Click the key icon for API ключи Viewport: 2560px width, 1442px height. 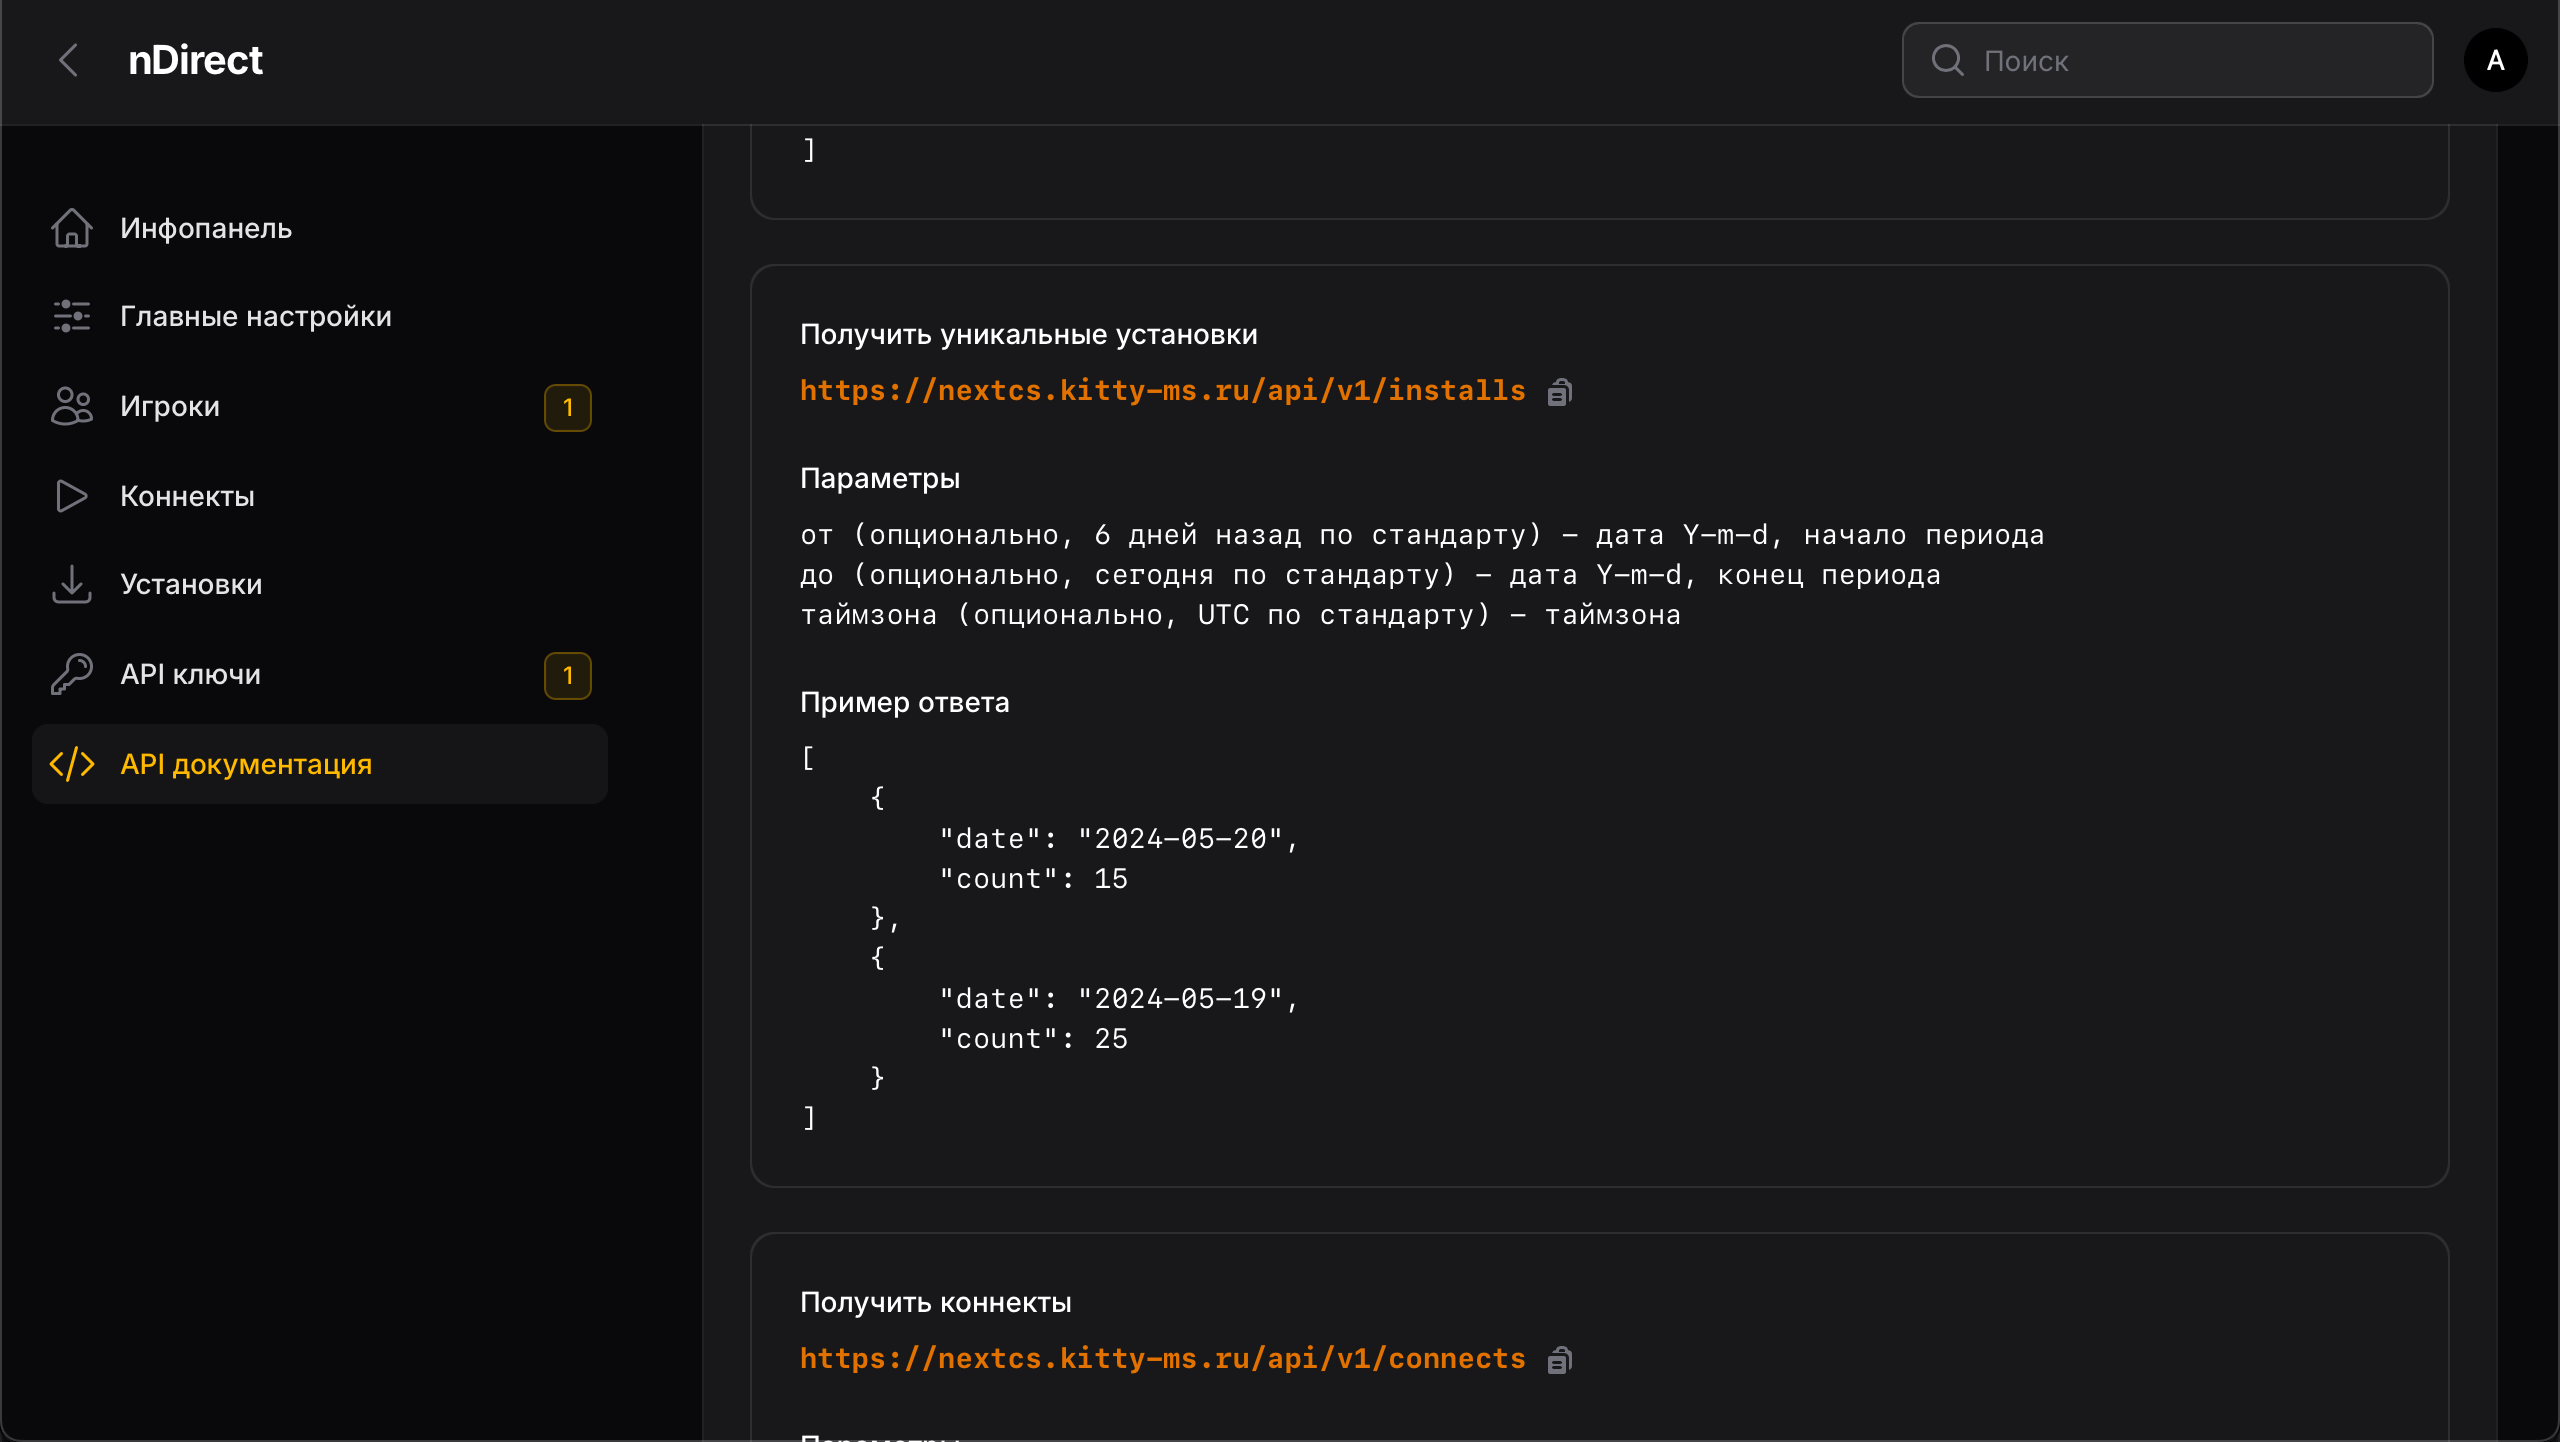pos(72,674)
